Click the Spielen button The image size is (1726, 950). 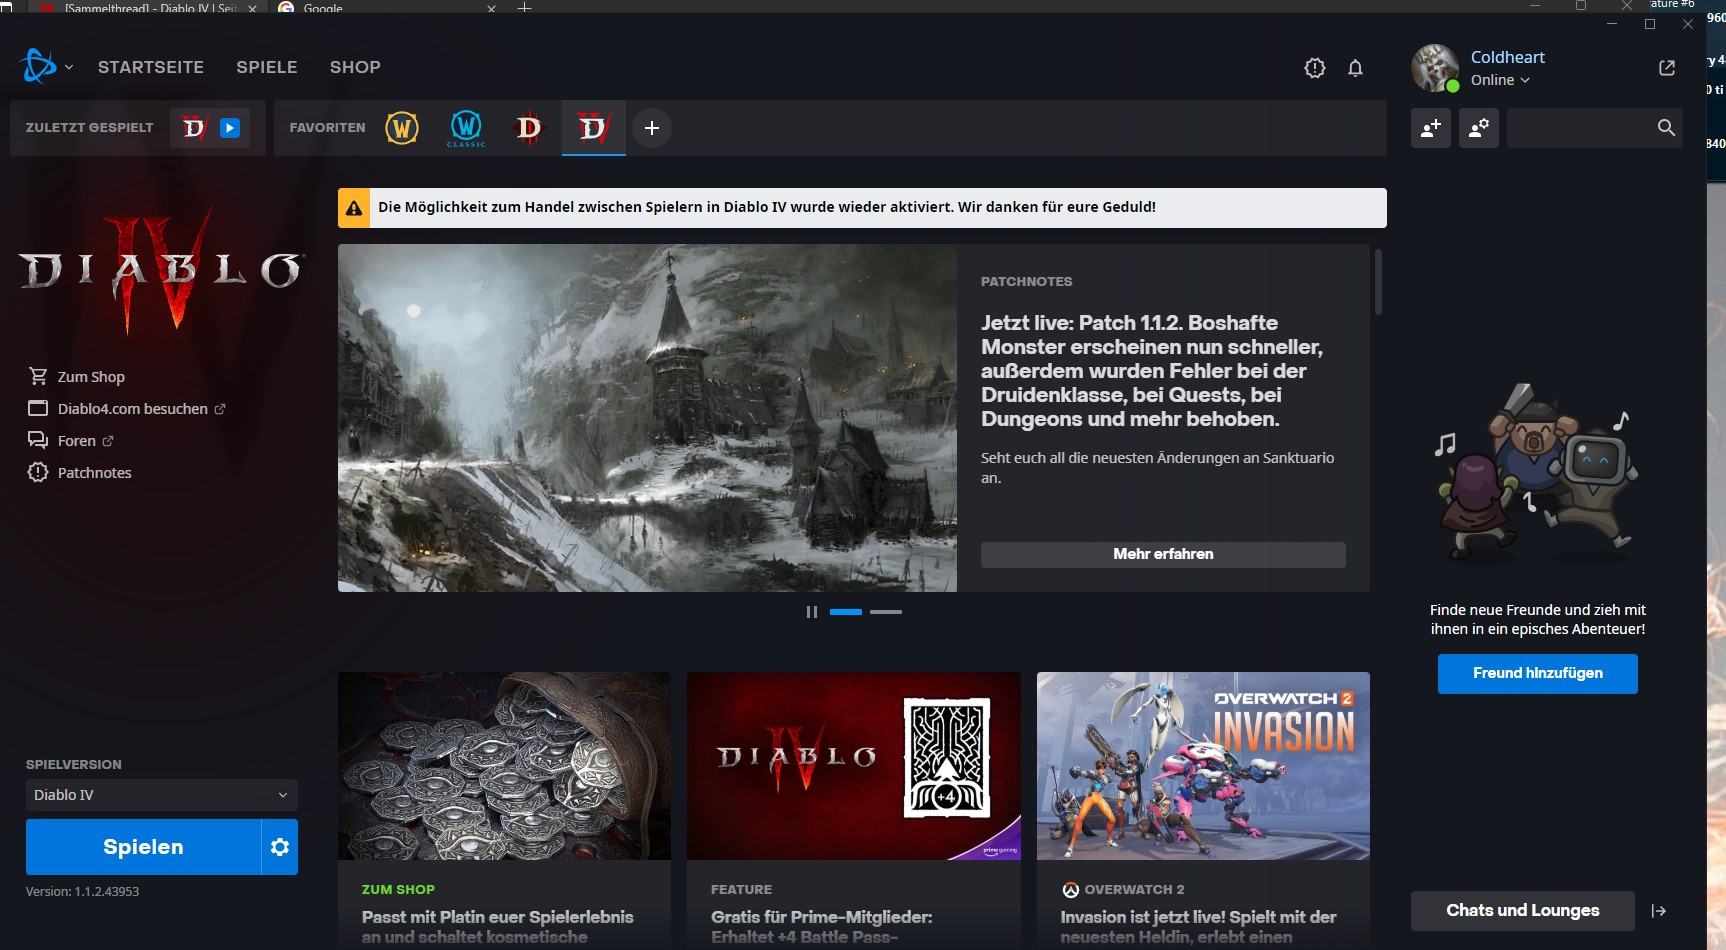tap(143, 847)
